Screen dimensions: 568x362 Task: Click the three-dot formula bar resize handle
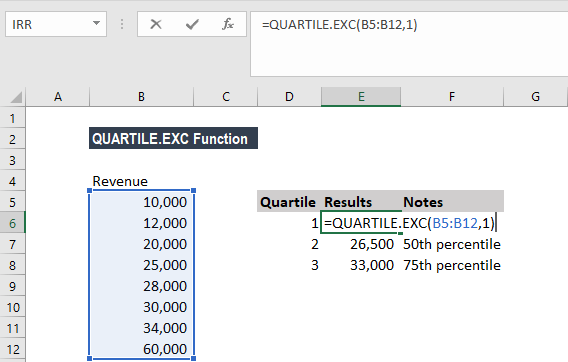pos(122,24)
